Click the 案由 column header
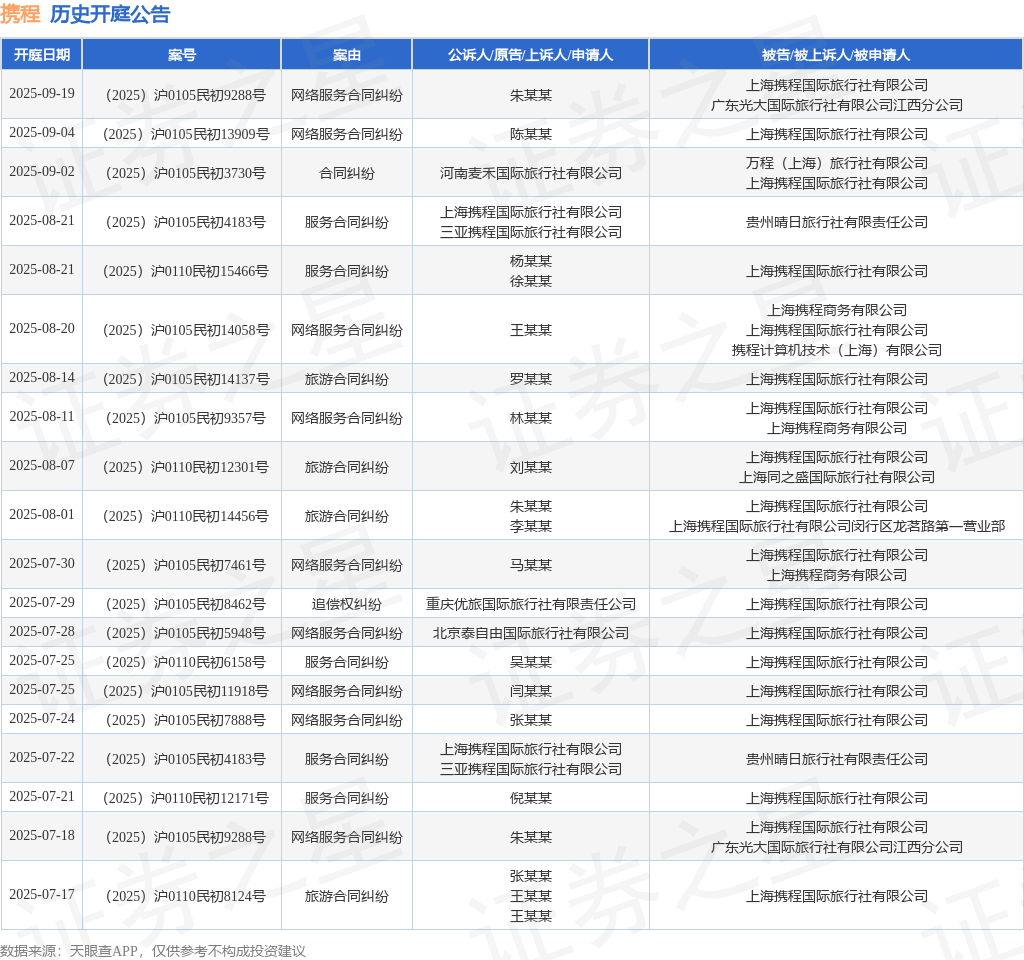Viewport: 1024px width, 960px height. pyautogui.click(x=347, y=55)
